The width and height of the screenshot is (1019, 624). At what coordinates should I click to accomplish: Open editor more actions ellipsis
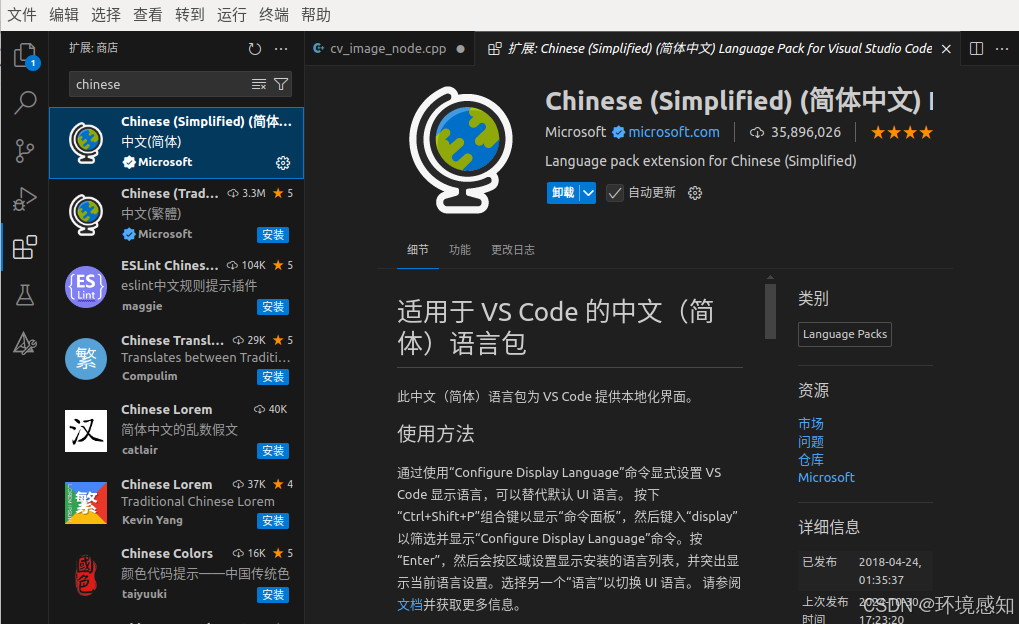(x=1002, y=49)
